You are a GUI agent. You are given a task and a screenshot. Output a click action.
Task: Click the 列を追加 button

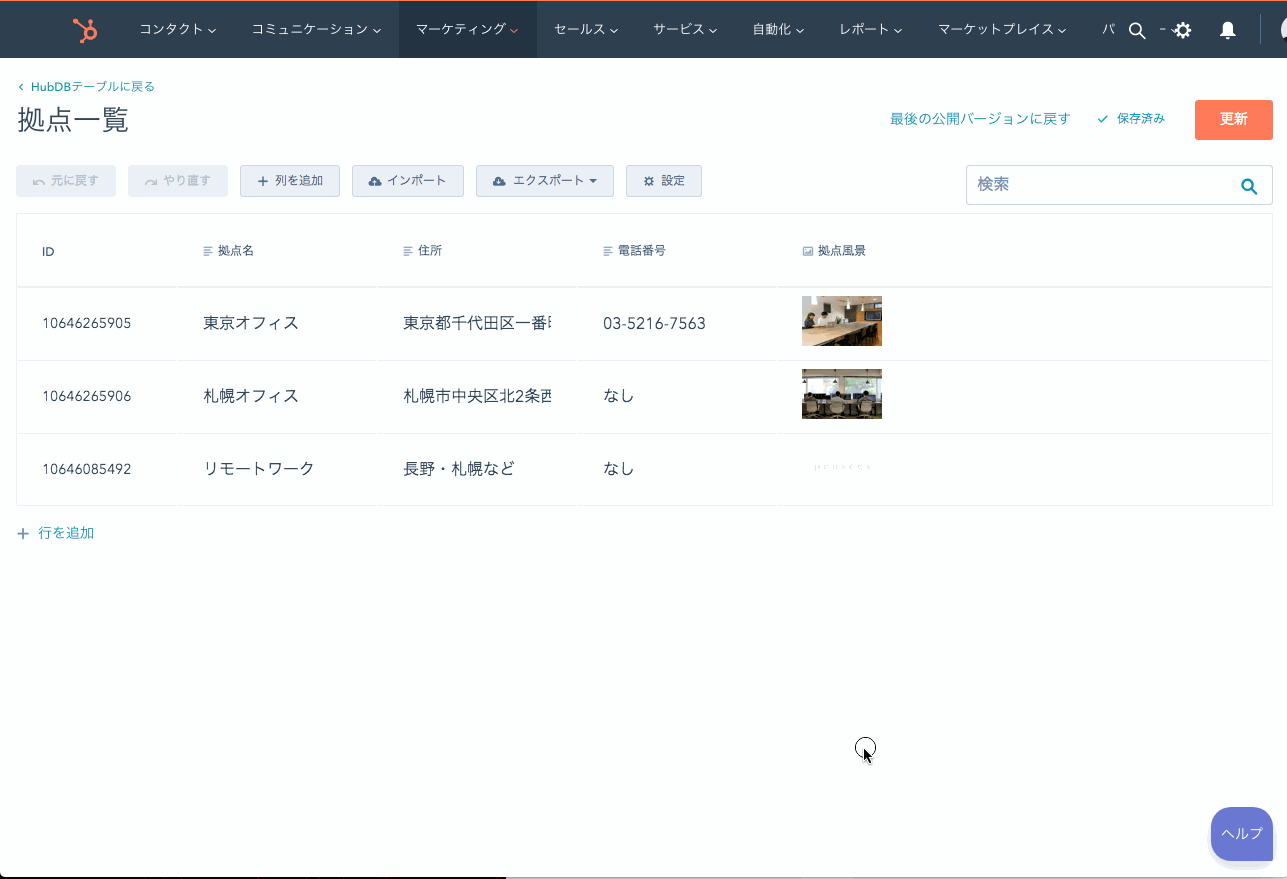point(290,181)
